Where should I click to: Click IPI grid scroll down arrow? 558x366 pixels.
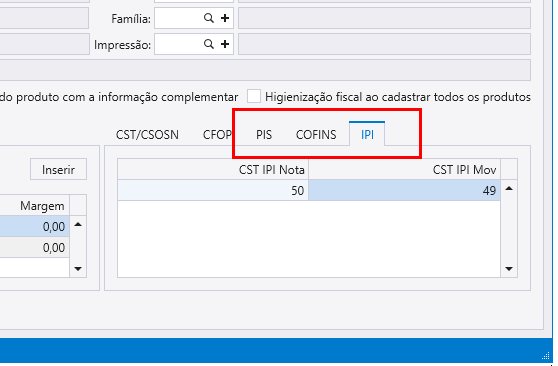click(509, 269)
